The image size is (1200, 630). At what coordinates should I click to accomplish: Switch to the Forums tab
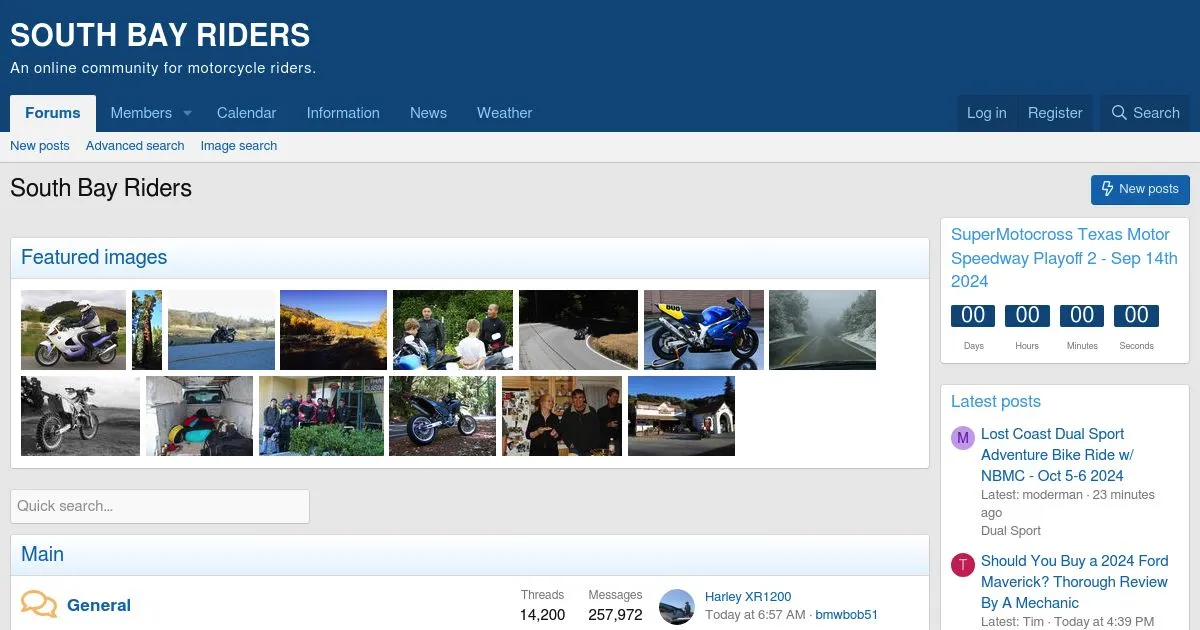[x=53, y=113]
